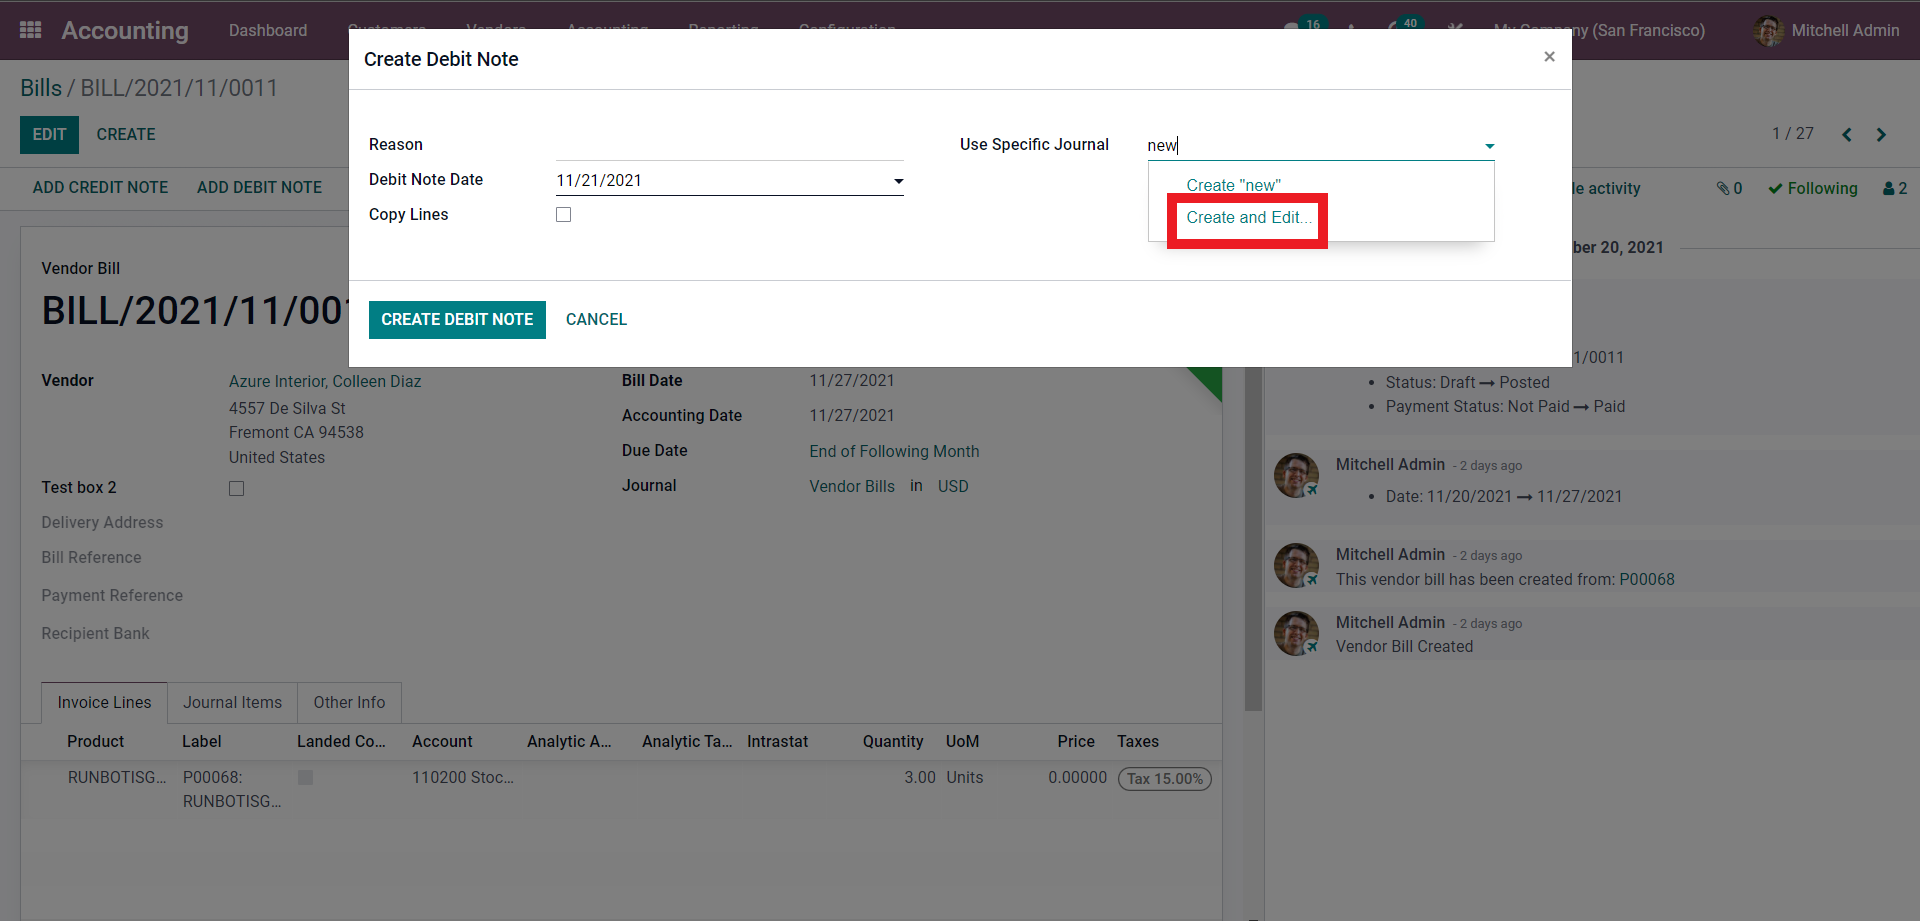The height and width of the screenshot is (921, 1920).
Task: Open My Company (San Francisco) switcher
Action: point(1599,31)
